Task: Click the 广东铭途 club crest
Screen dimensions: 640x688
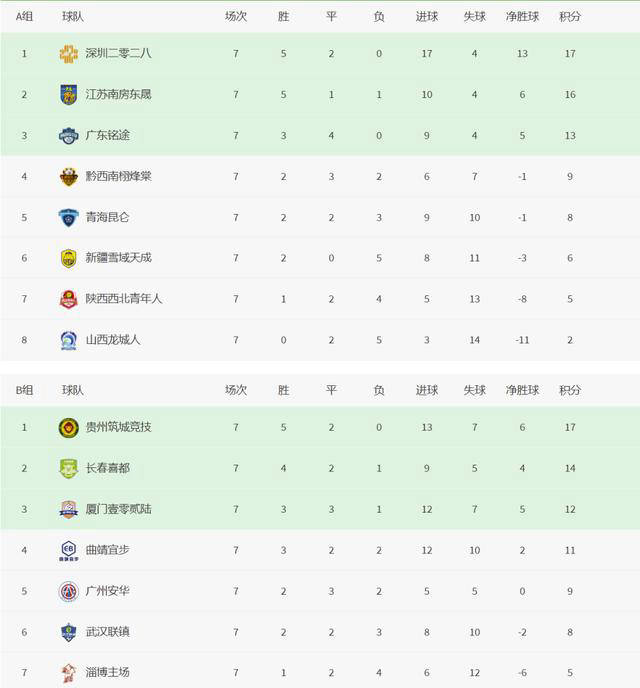Action: point(68,136)
